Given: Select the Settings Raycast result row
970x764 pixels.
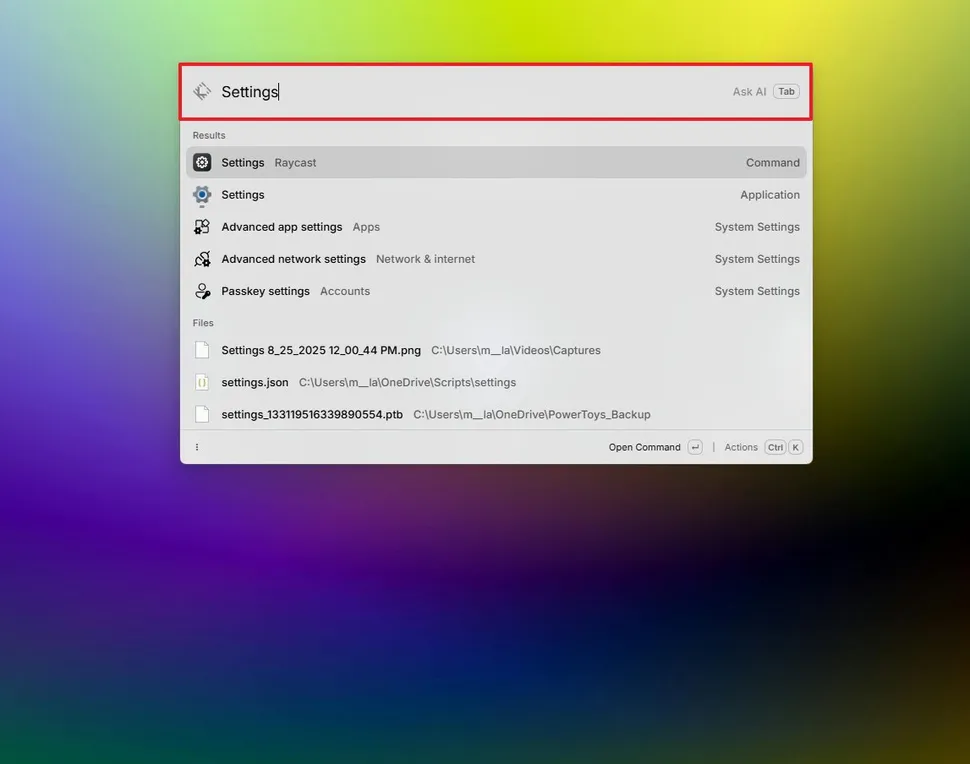Looking at the screenshot, I should 450,162.
